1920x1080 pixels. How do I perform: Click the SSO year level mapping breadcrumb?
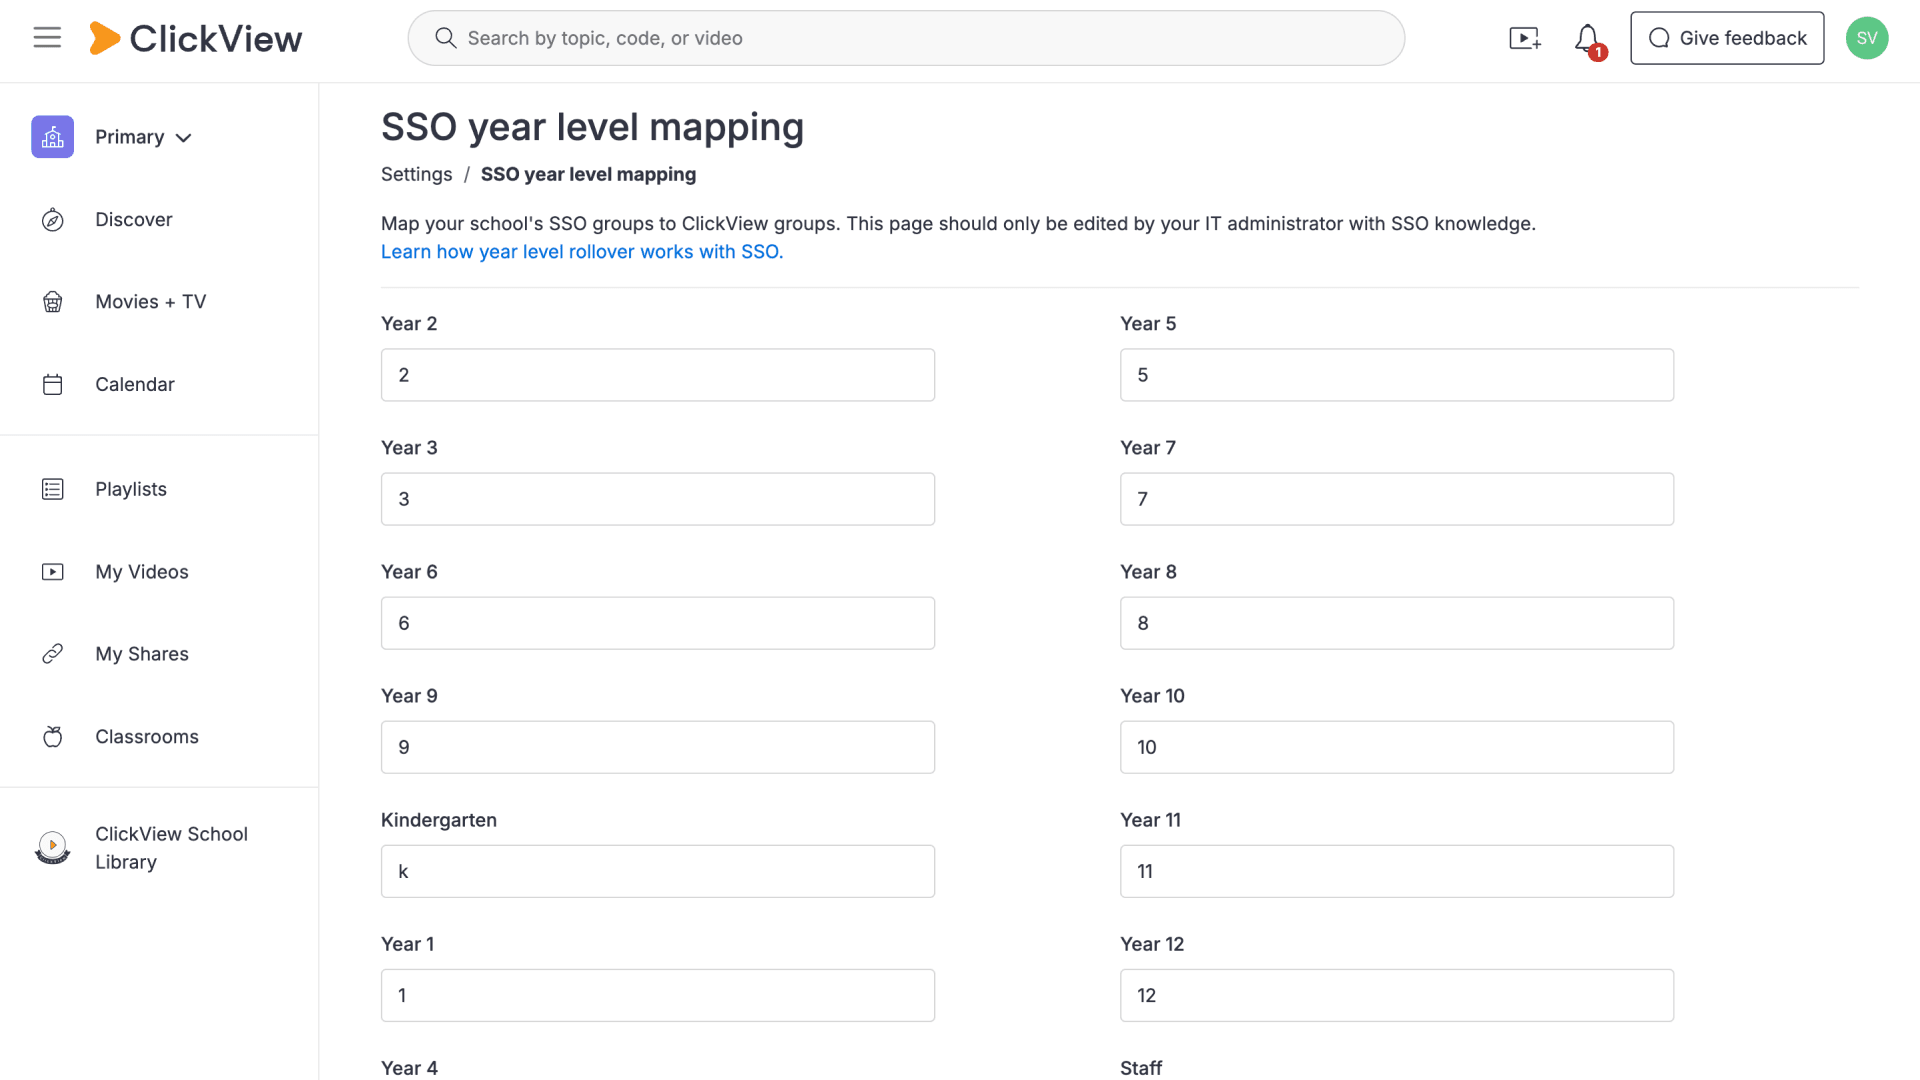tap(588, 174)
